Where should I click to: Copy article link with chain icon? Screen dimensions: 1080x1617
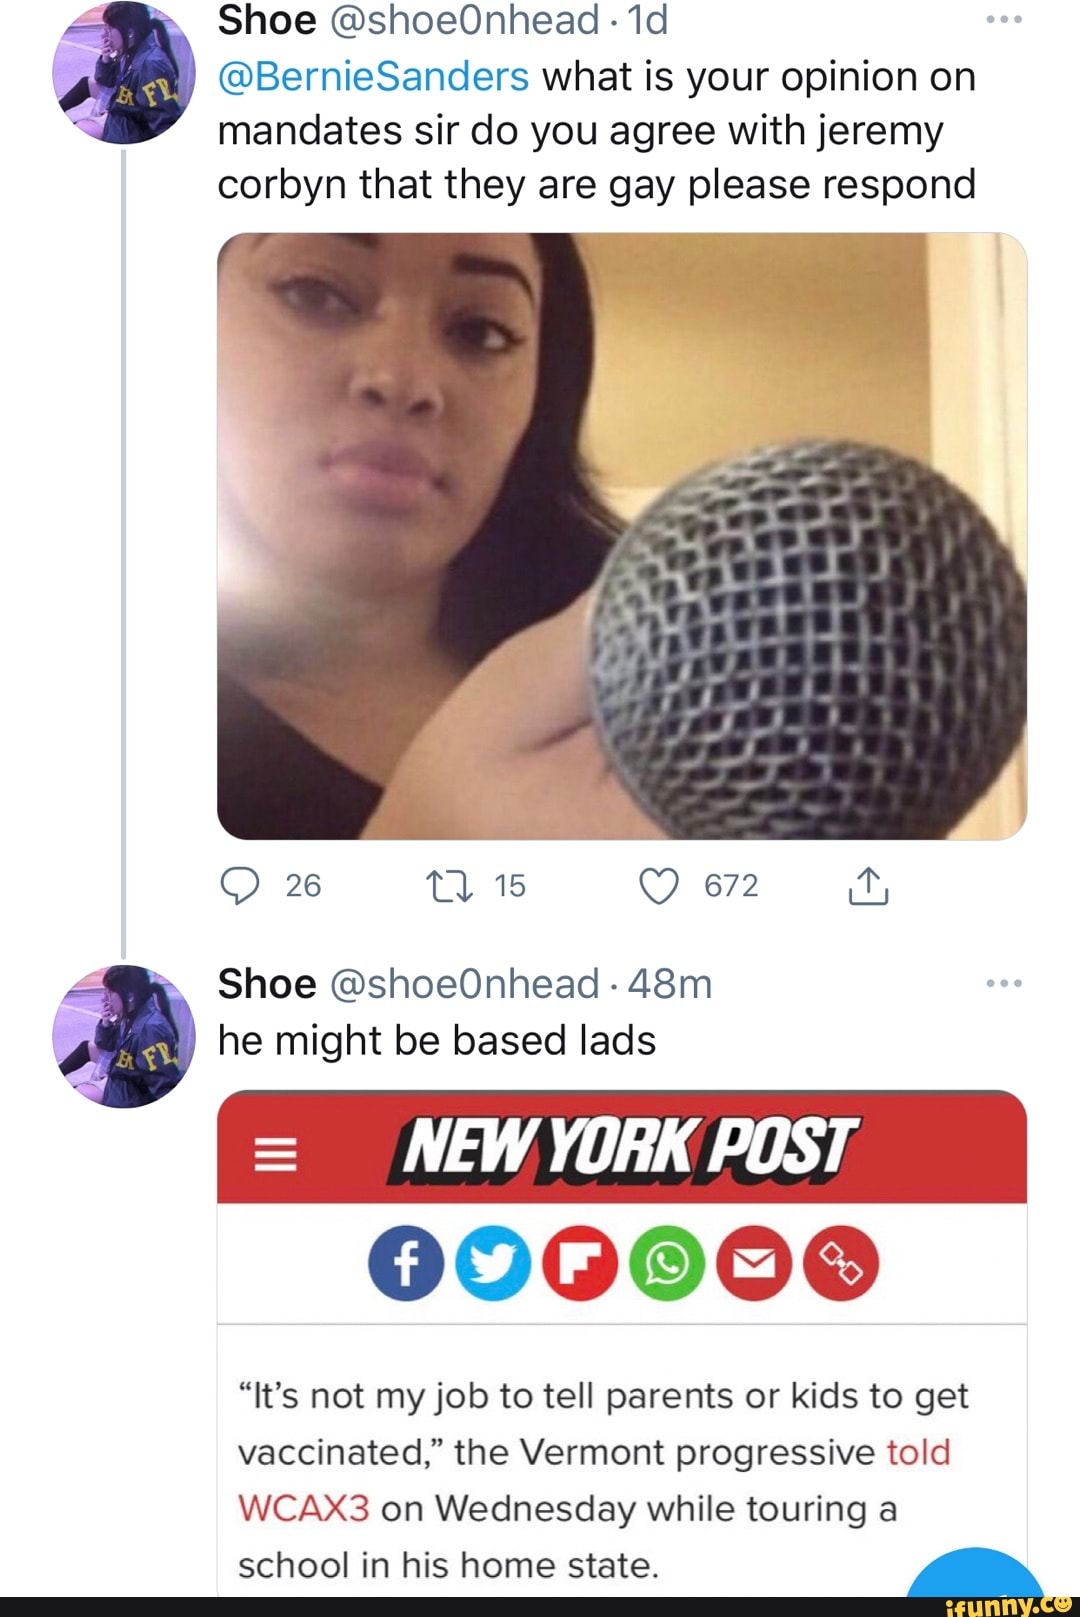pyautogui.click(x=841, y=1263)
